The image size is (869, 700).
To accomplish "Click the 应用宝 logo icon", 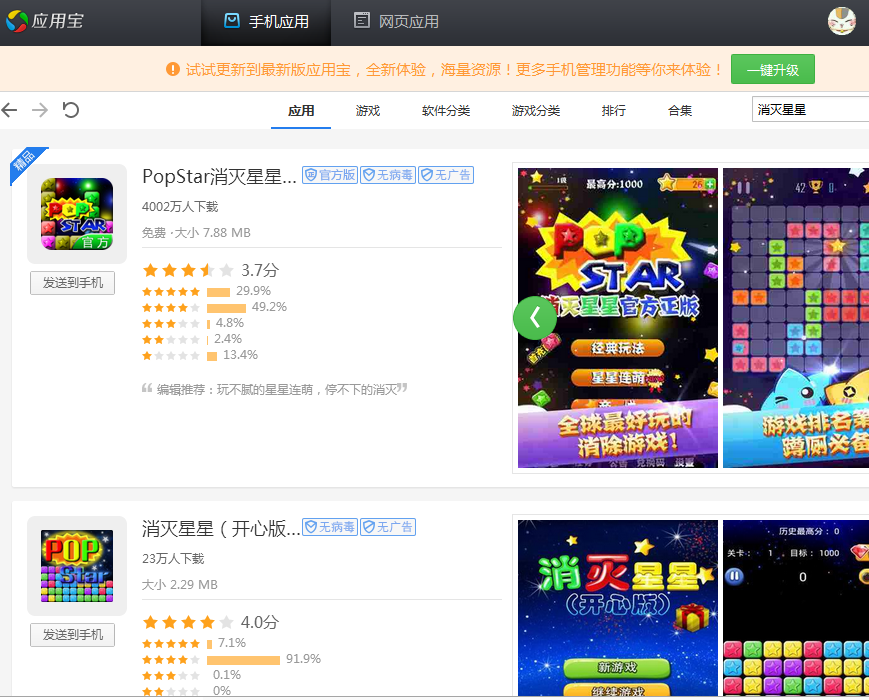I will (x=17, y=22).
